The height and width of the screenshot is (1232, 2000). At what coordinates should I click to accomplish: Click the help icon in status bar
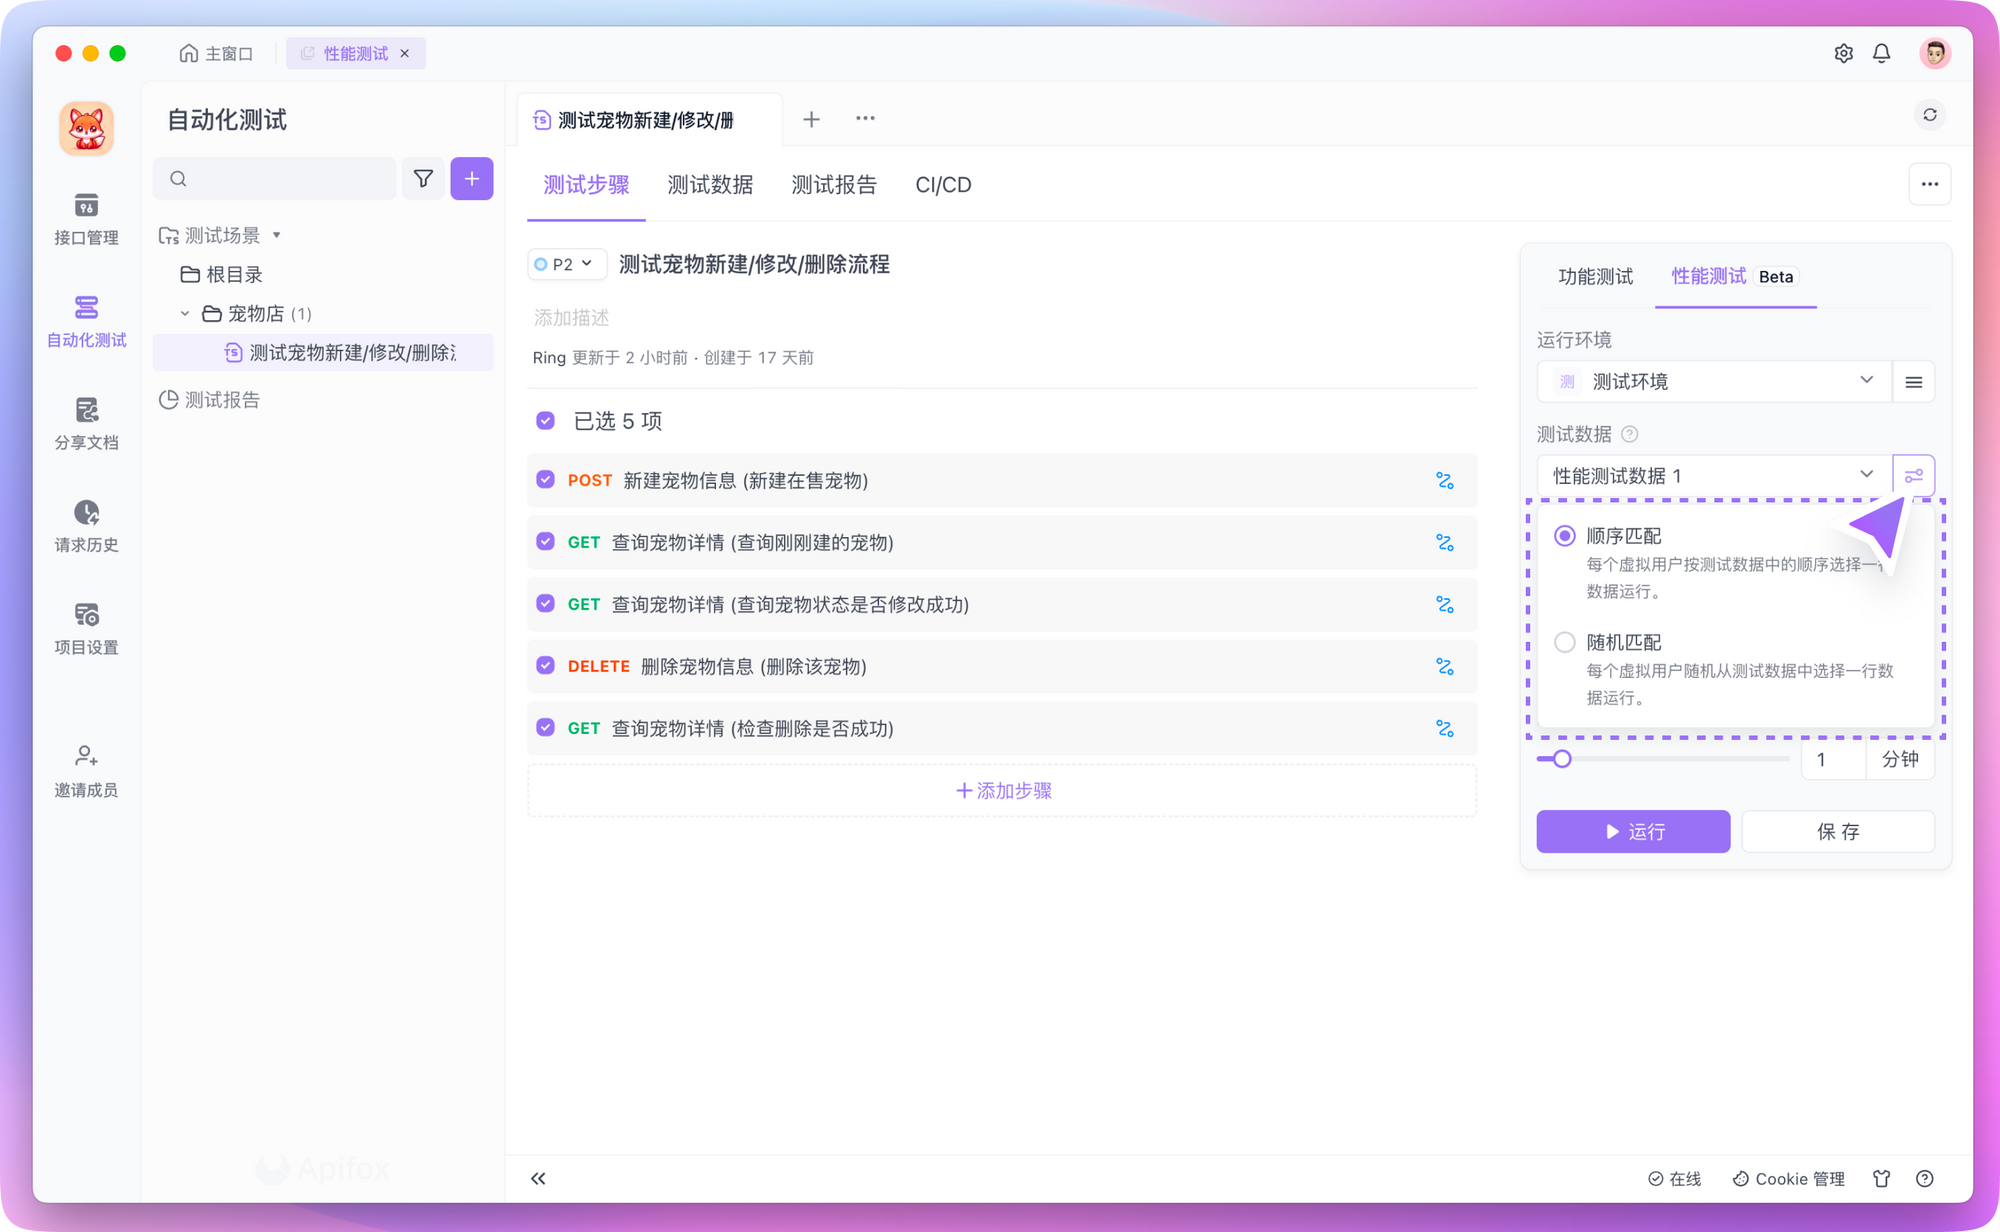point(1924,1179)
